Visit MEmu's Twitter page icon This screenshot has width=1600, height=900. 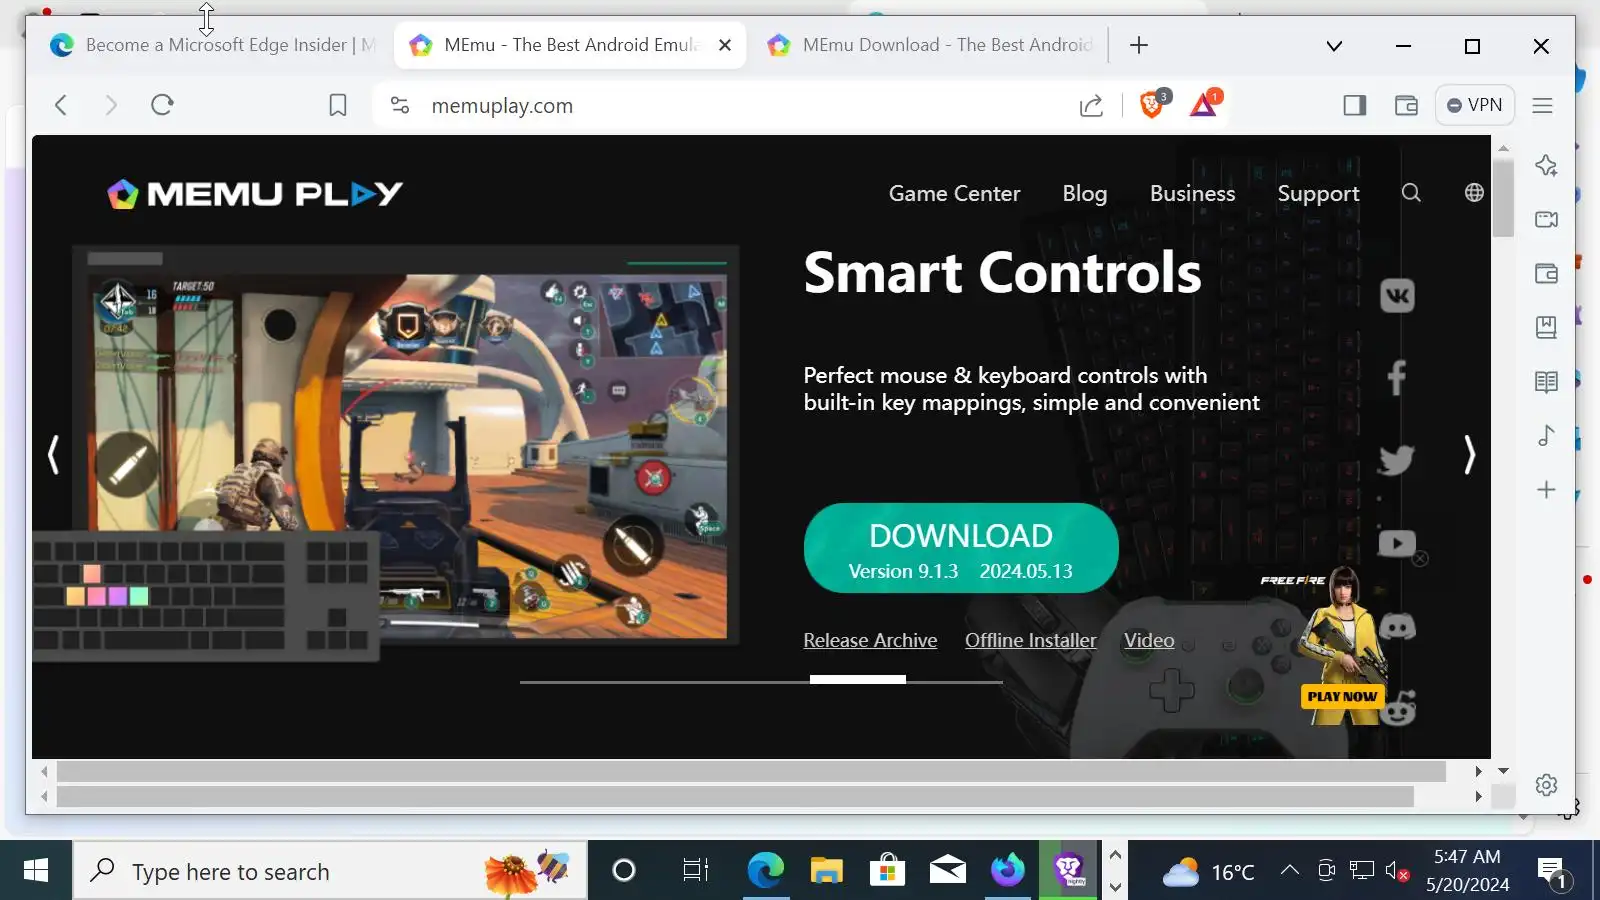point(1397,459)
